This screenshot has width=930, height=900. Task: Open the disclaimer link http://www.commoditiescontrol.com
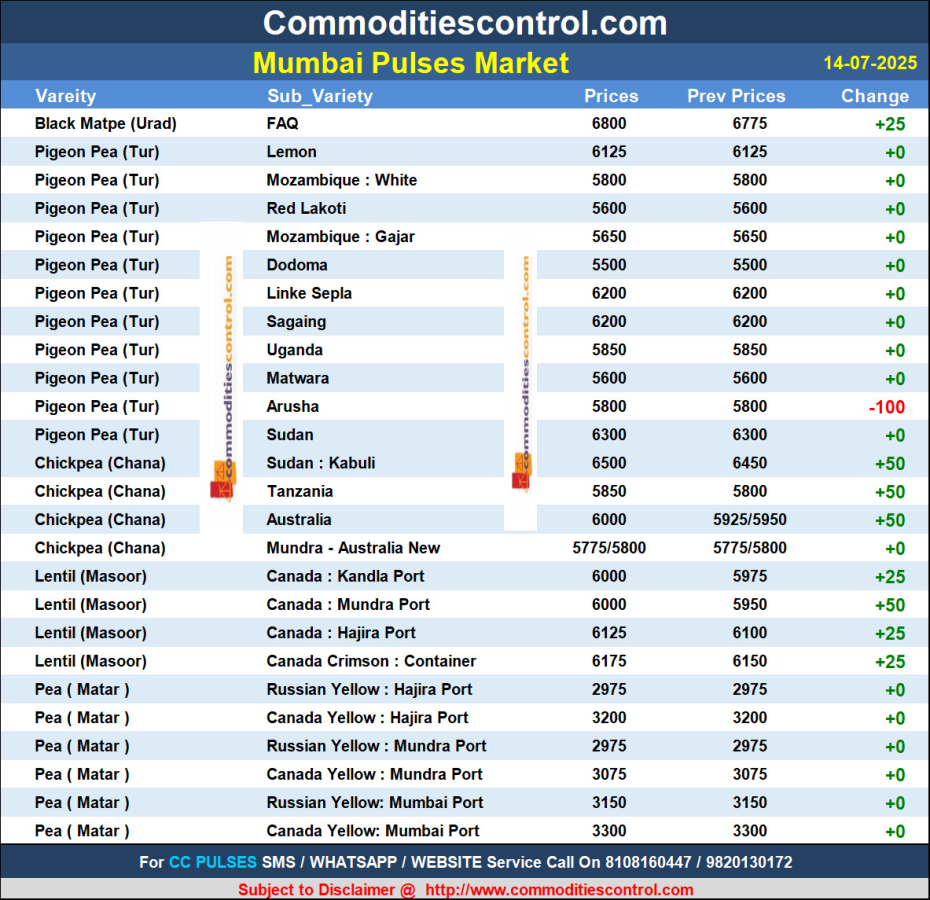[559, 889]
